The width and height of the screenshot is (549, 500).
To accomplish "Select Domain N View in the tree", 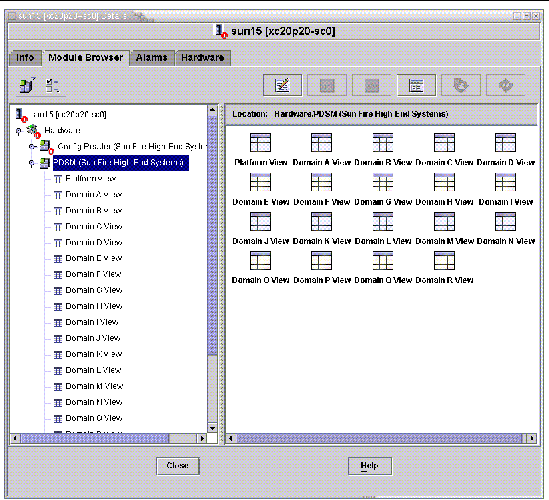I will [94, 402].
